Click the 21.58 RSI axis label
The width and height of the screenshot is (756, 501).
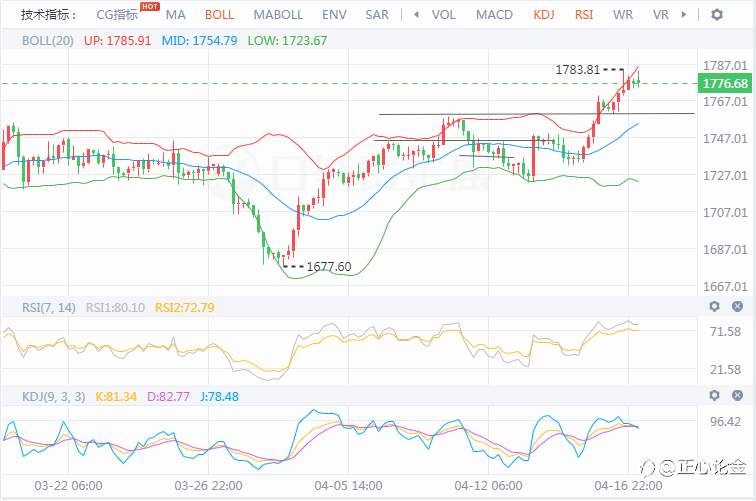click(725, 370)
